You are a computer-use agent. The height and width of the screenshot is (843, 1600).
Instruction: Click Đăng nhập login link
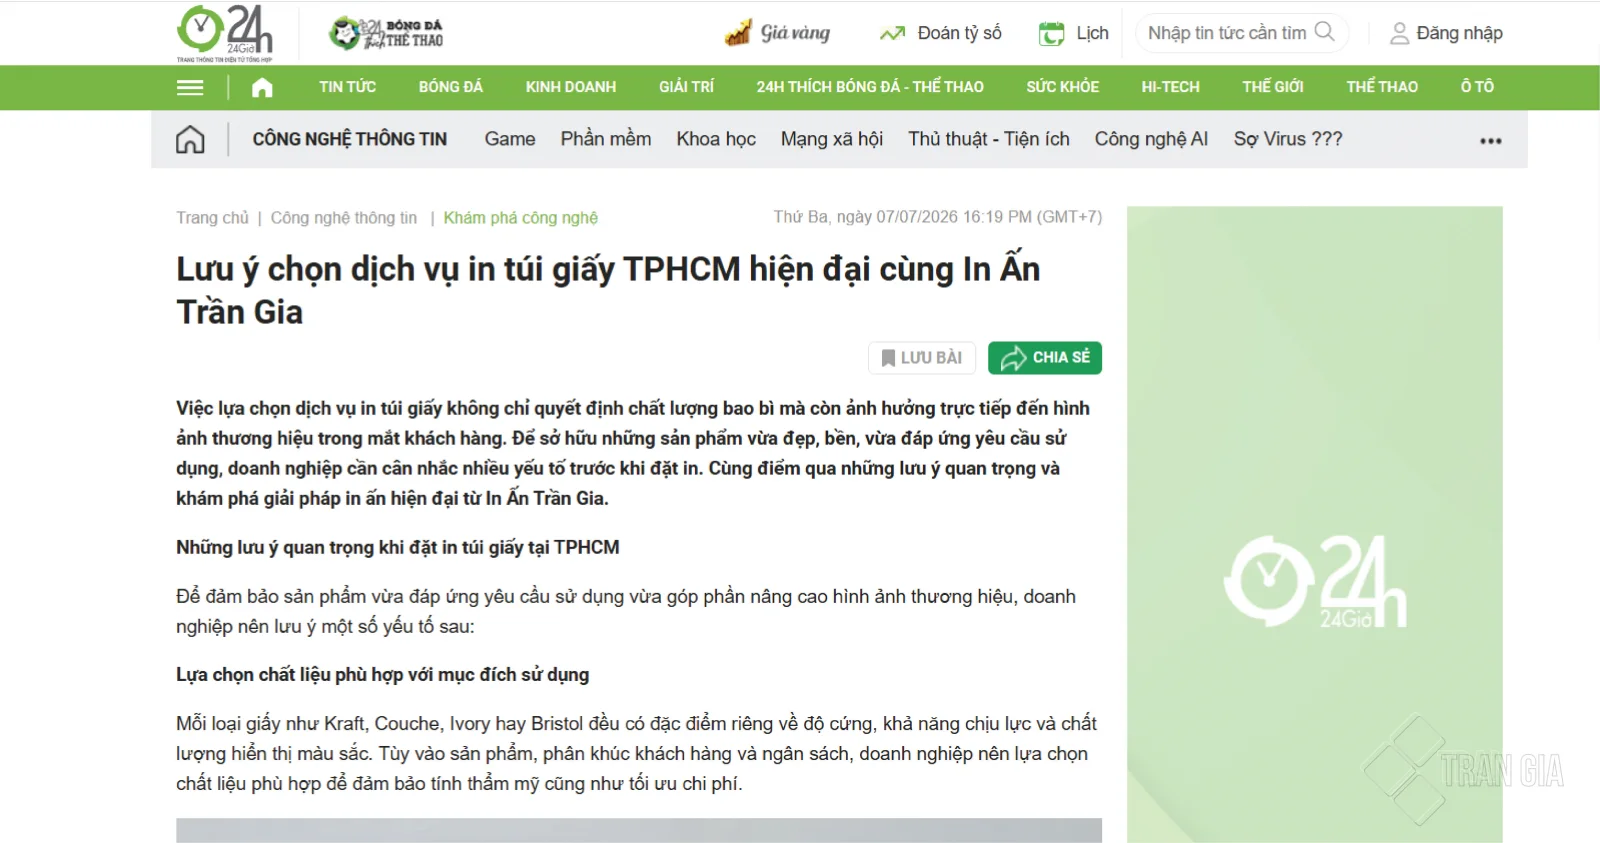click(1459, 33)
